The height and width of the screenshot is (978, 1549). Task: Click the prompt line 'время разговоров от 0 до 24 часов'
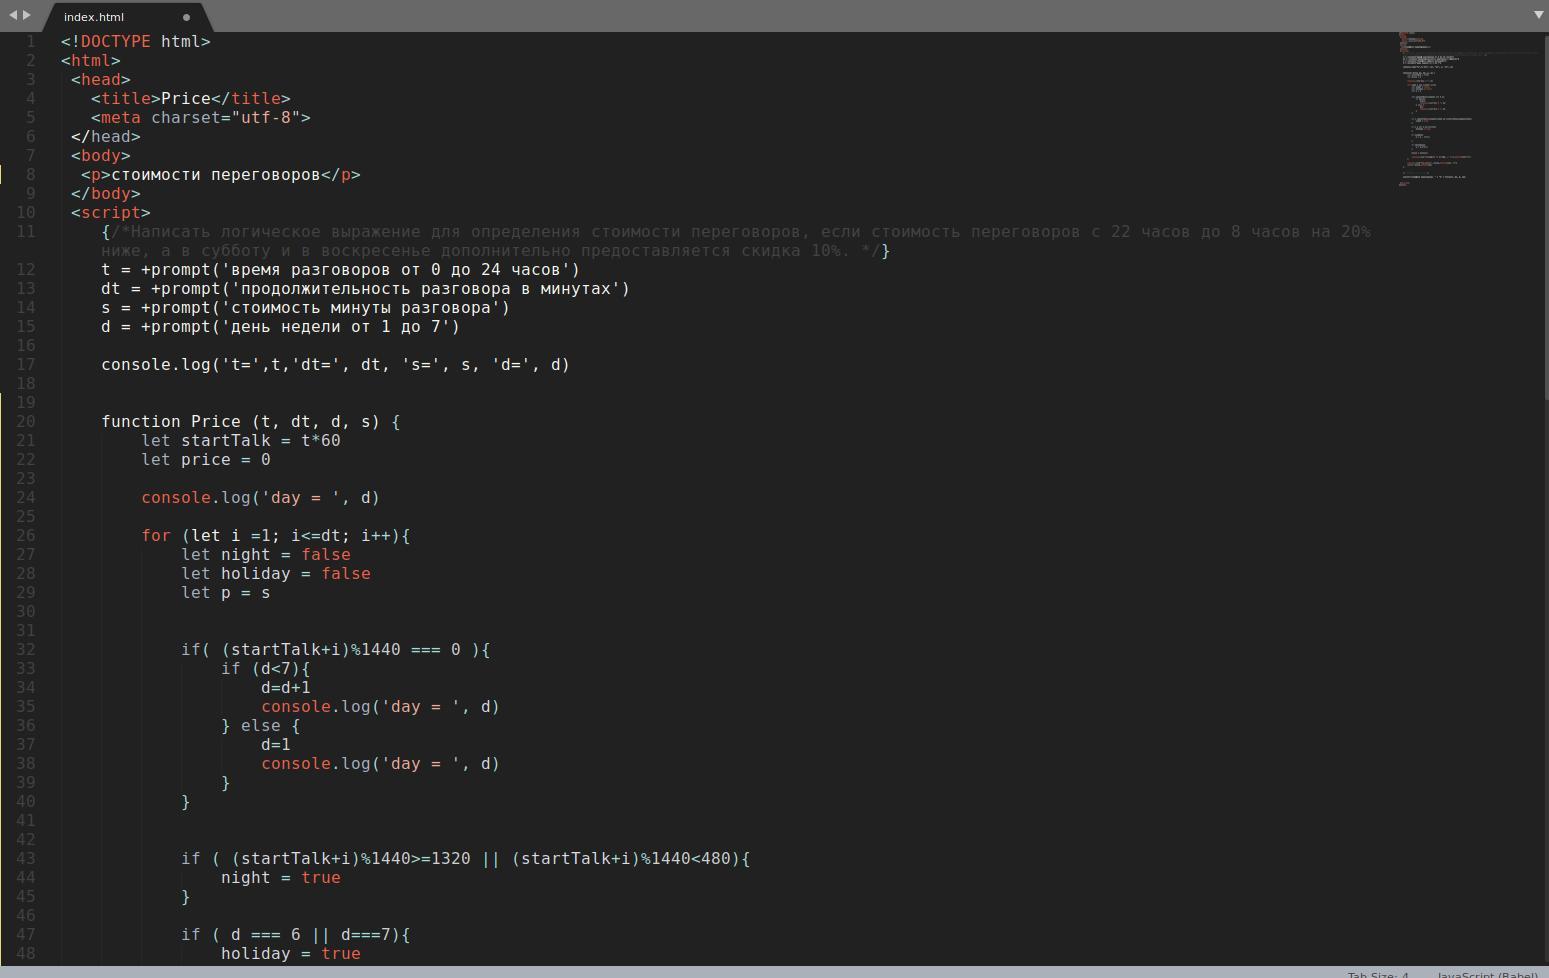[340, 269]
